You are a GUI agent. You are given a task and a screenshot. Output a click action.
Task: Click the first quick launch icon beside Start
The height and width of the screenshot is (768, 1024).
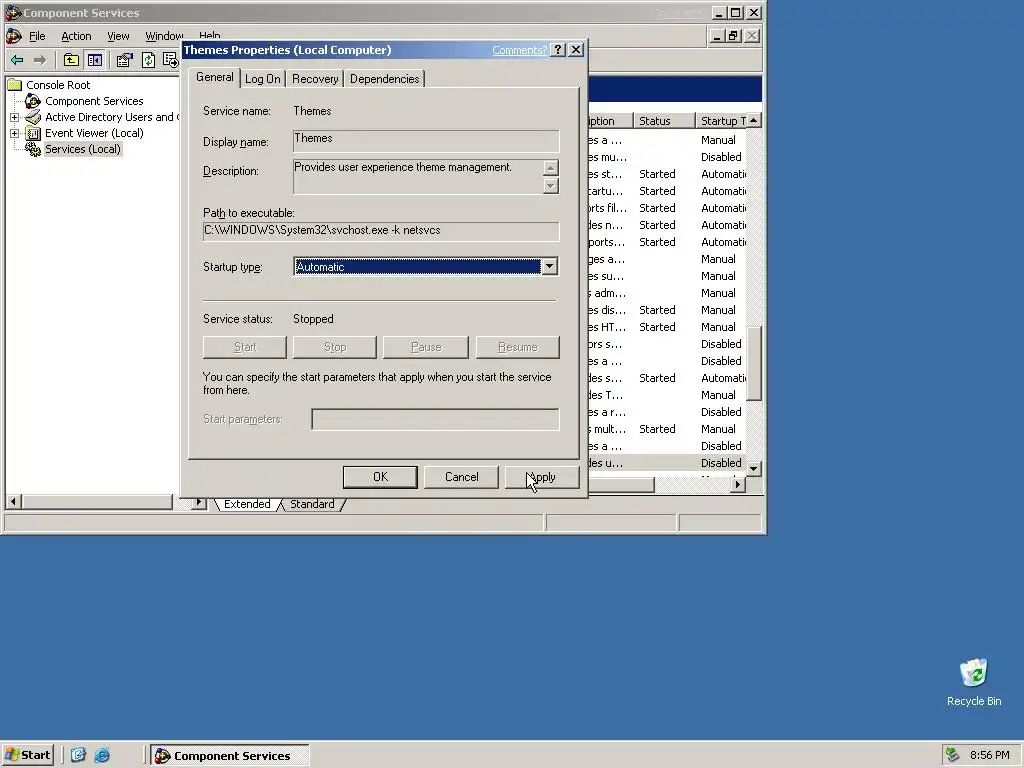78,755
